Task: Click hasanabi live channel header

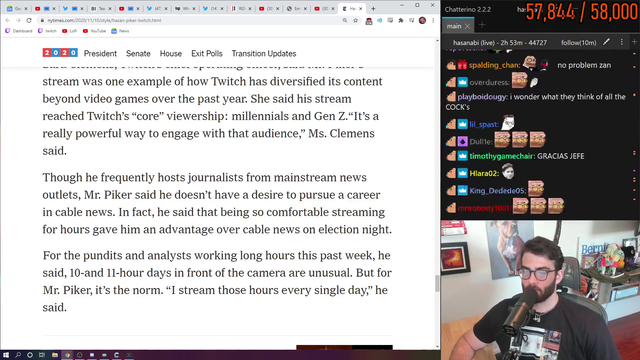Action: click(500, 42)
